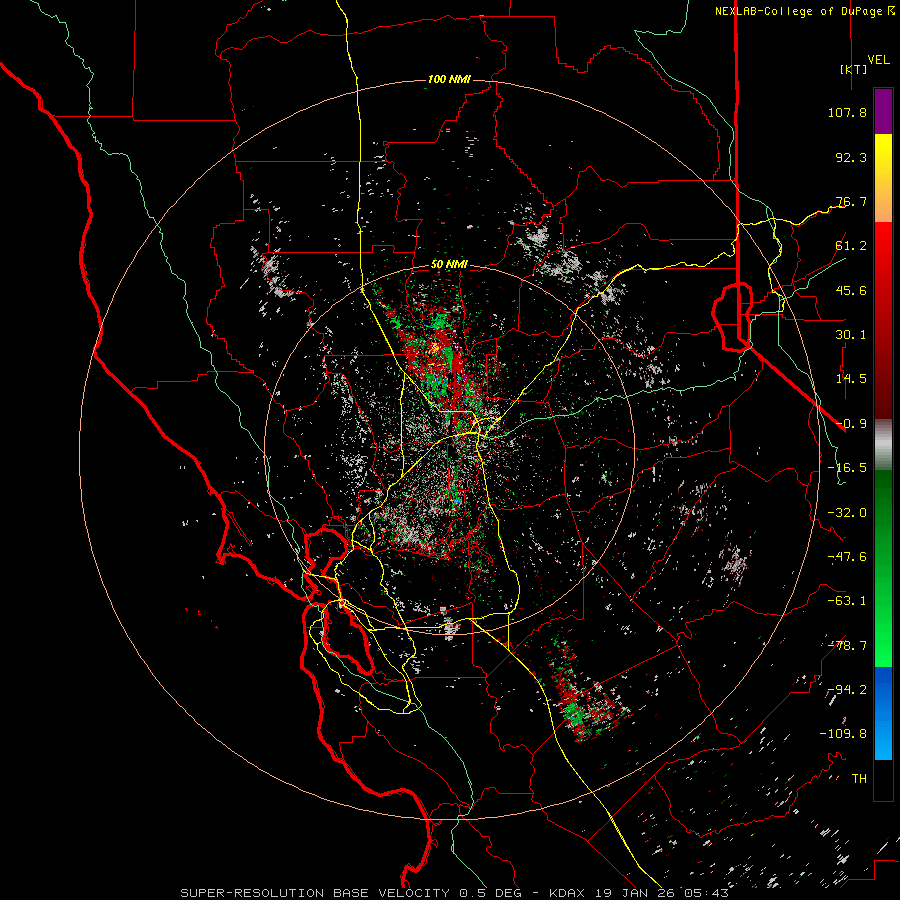Click the purple segment of the color bar
The image size is (900, 900).
(883, 111)
